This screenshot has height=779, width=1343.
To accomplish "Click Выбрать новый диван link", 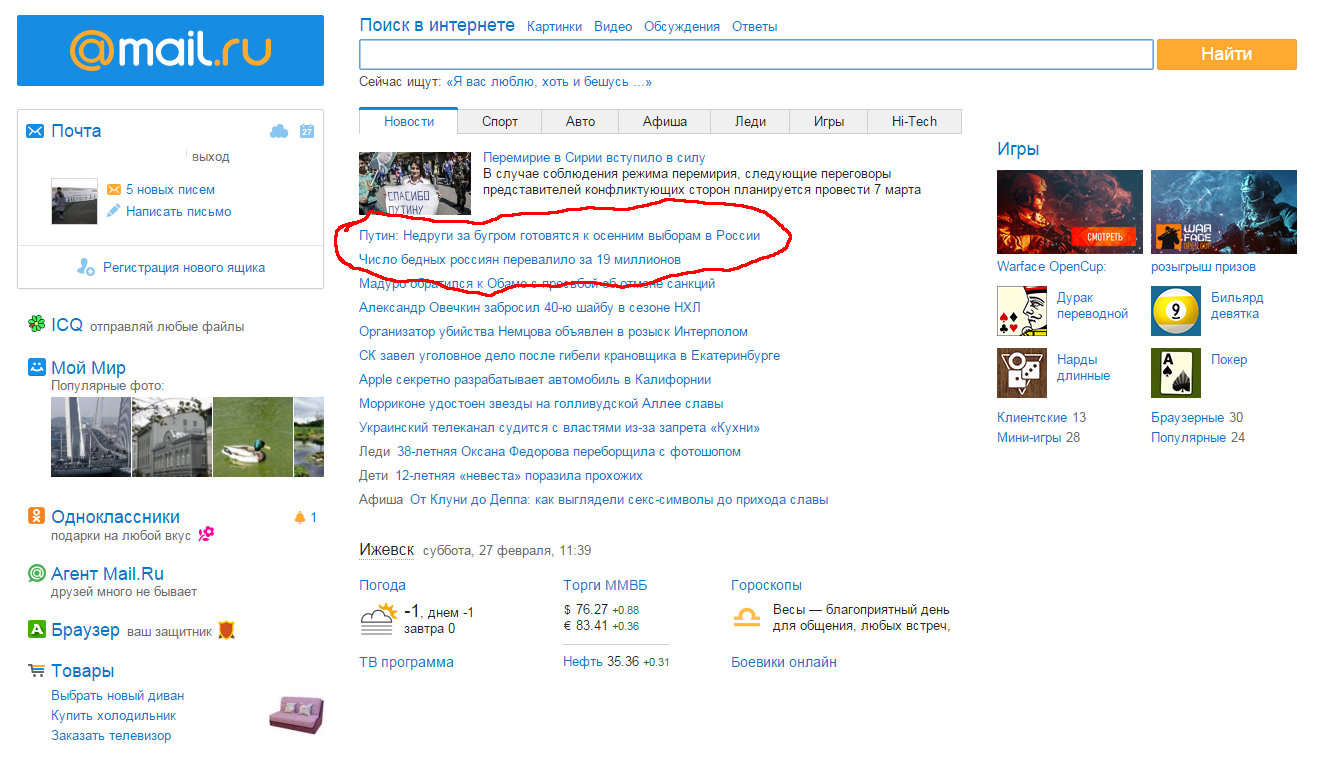I will point(118,695).
